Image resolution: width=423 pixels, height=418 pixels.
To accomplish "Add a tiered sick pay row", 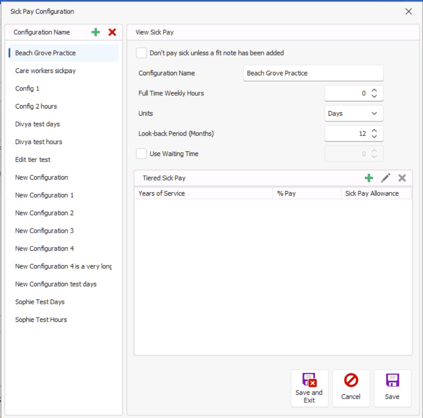I will (x=369, y=178).
